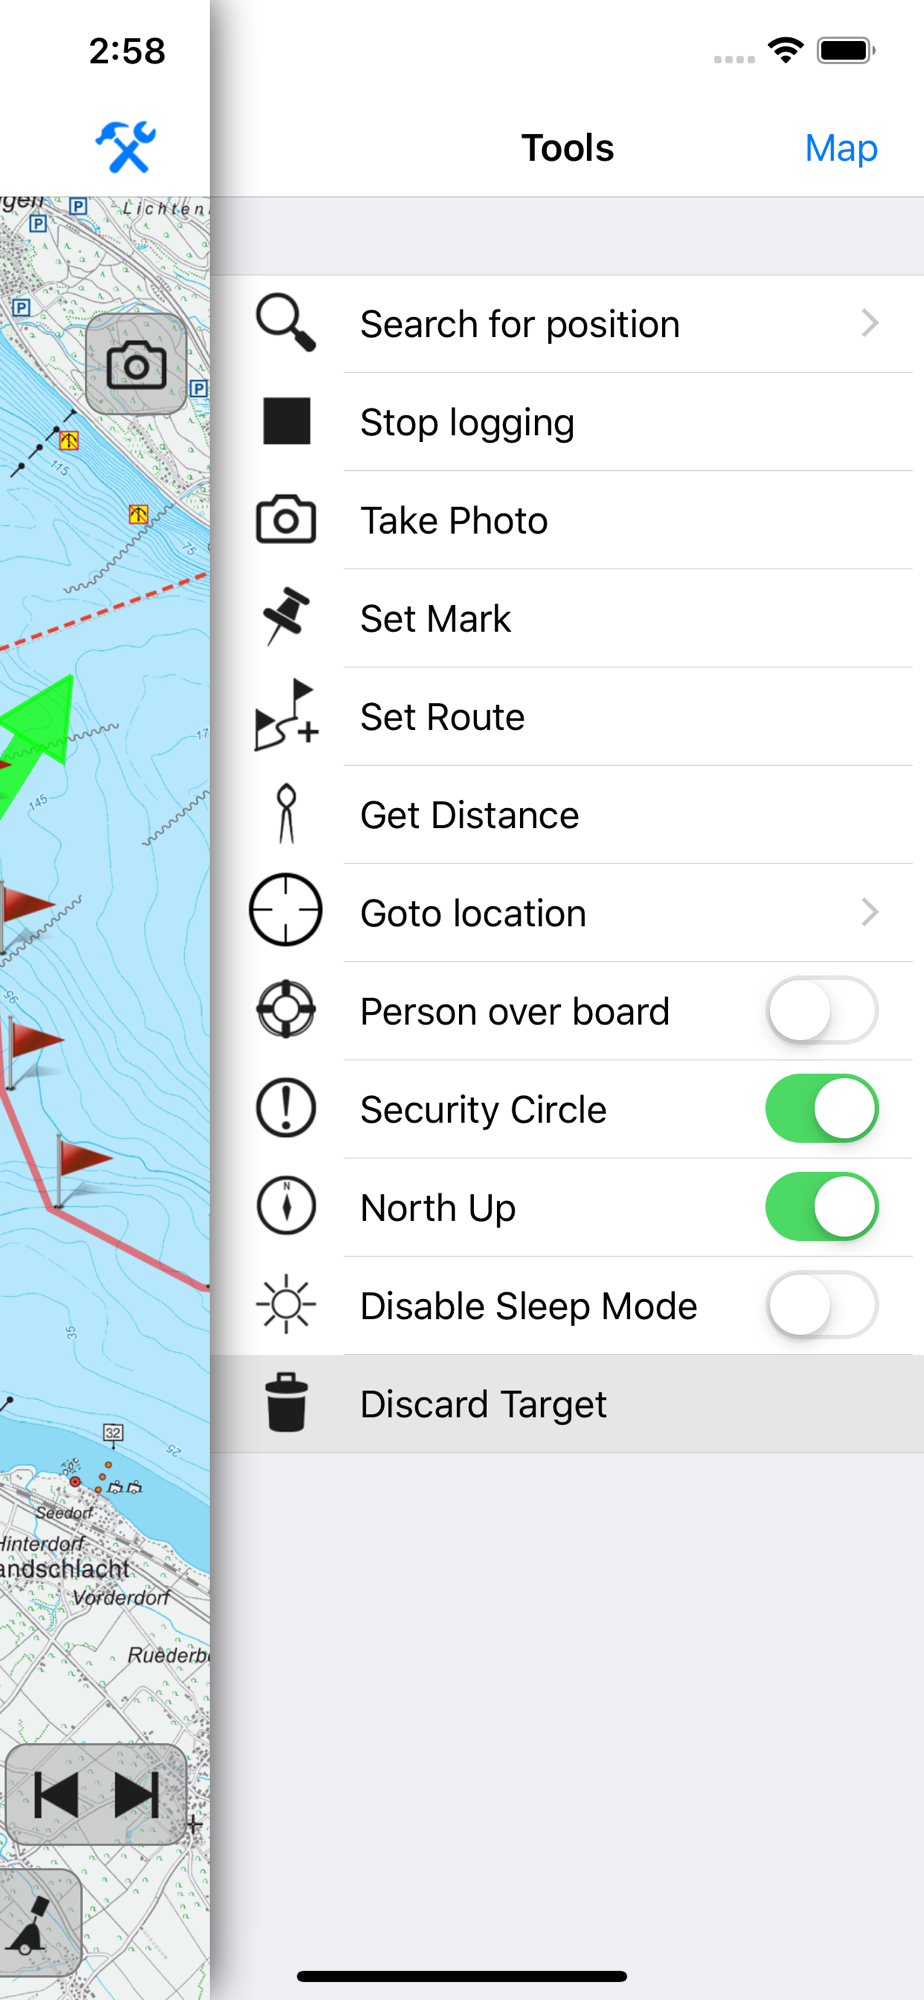Tap the camera button on the map
Image resolution: width=924 pixels, height=2000 pixels.
click(x=136, y=364)
